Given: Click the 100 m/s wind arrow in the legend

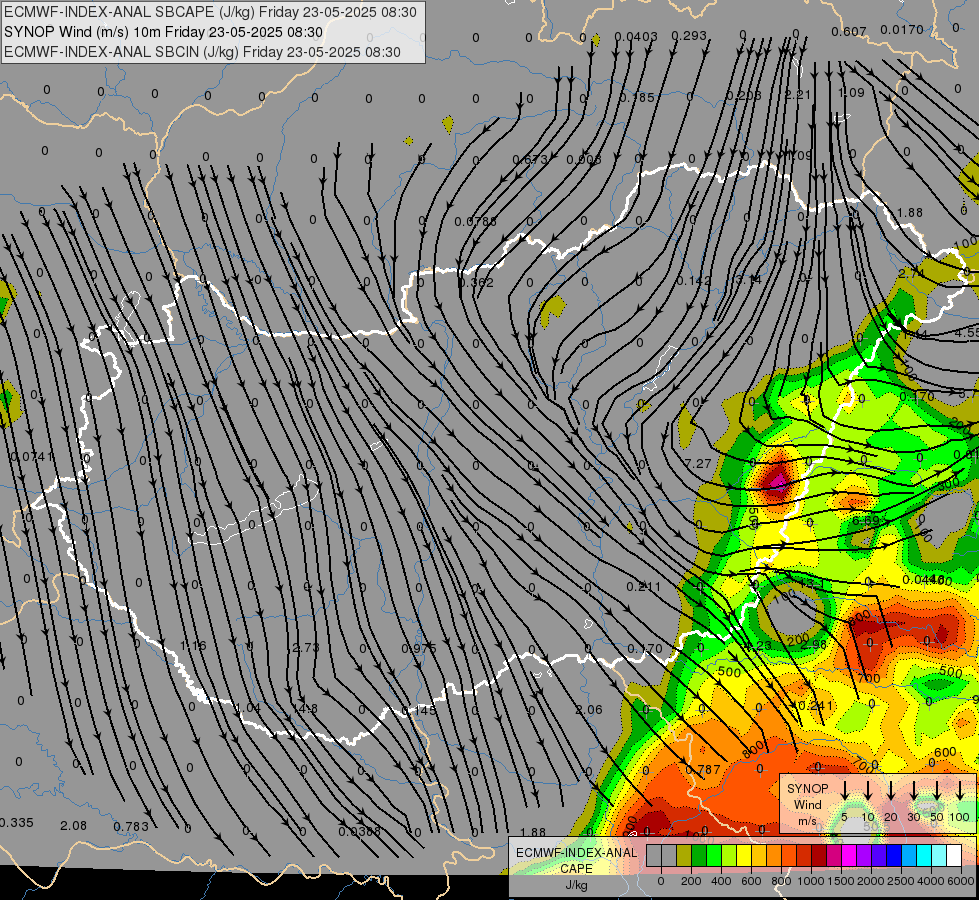Looking at the screenshot, I should click(x=960, y=791).
